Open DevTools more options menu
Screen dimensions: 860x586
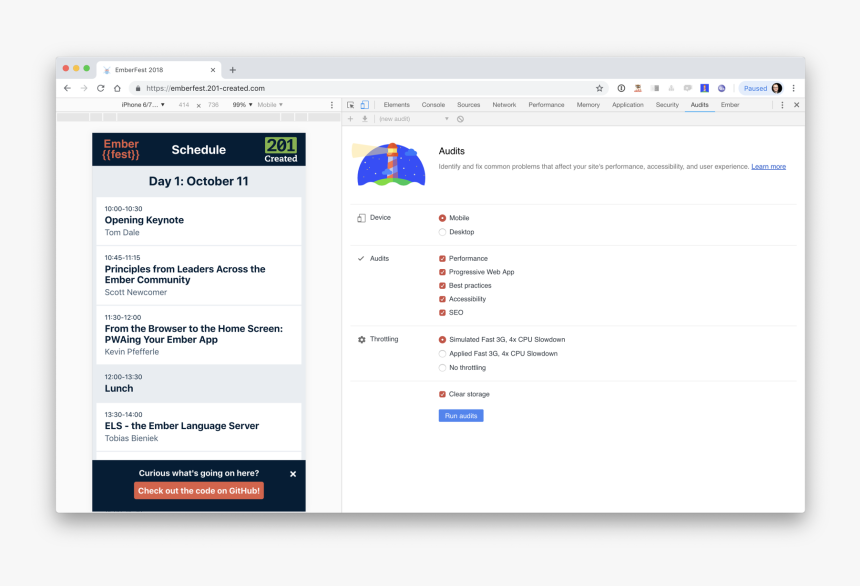(x=782, y=105)
